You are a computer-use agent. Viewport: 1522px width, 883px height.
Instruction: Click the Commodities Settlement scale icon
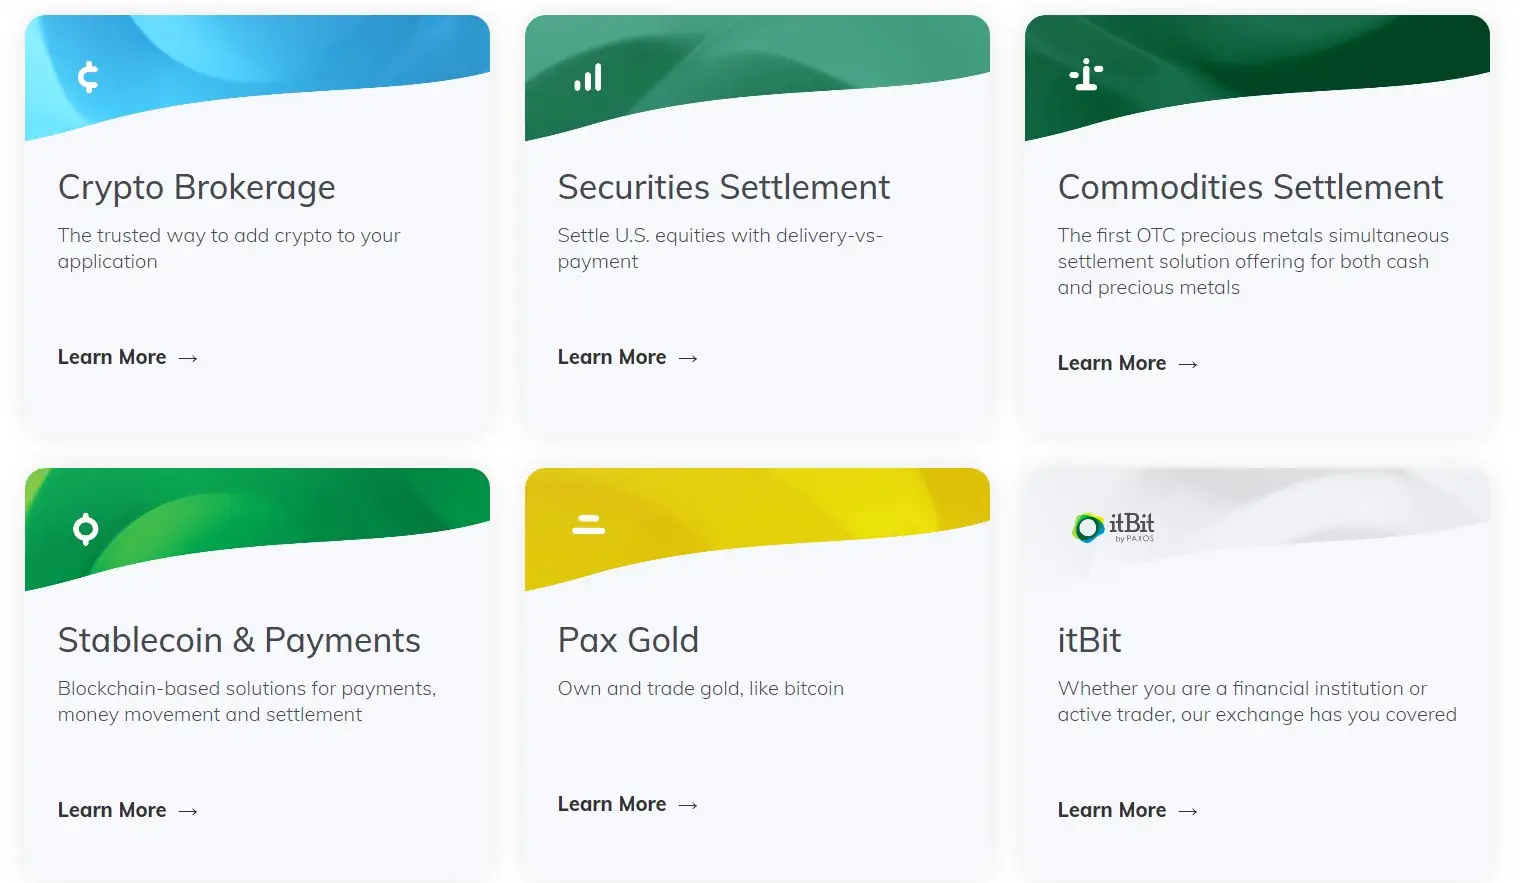(1086, 75)
